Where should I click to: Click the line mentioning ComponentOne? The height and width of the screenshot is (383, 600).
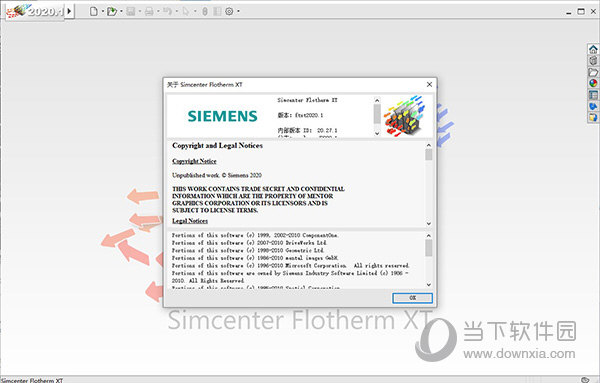tap(255, 235)
